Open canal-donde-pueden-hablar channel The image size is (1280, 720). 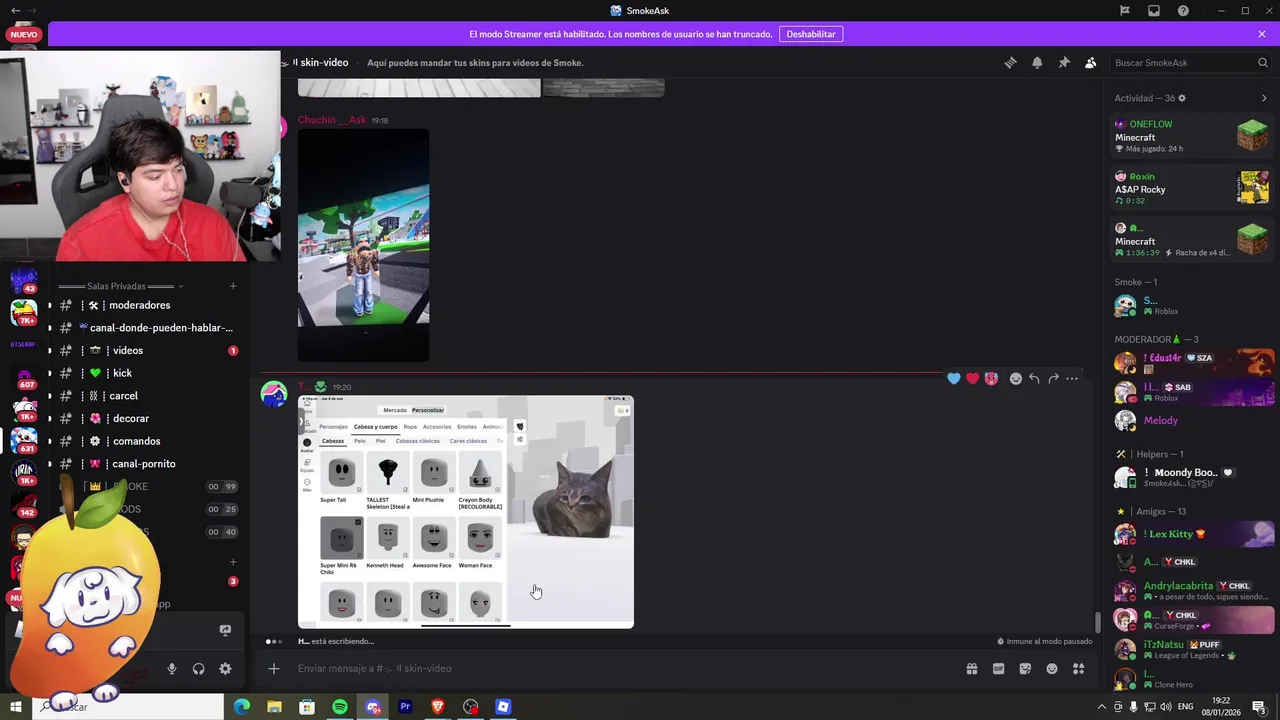click(x=147, y=328)
